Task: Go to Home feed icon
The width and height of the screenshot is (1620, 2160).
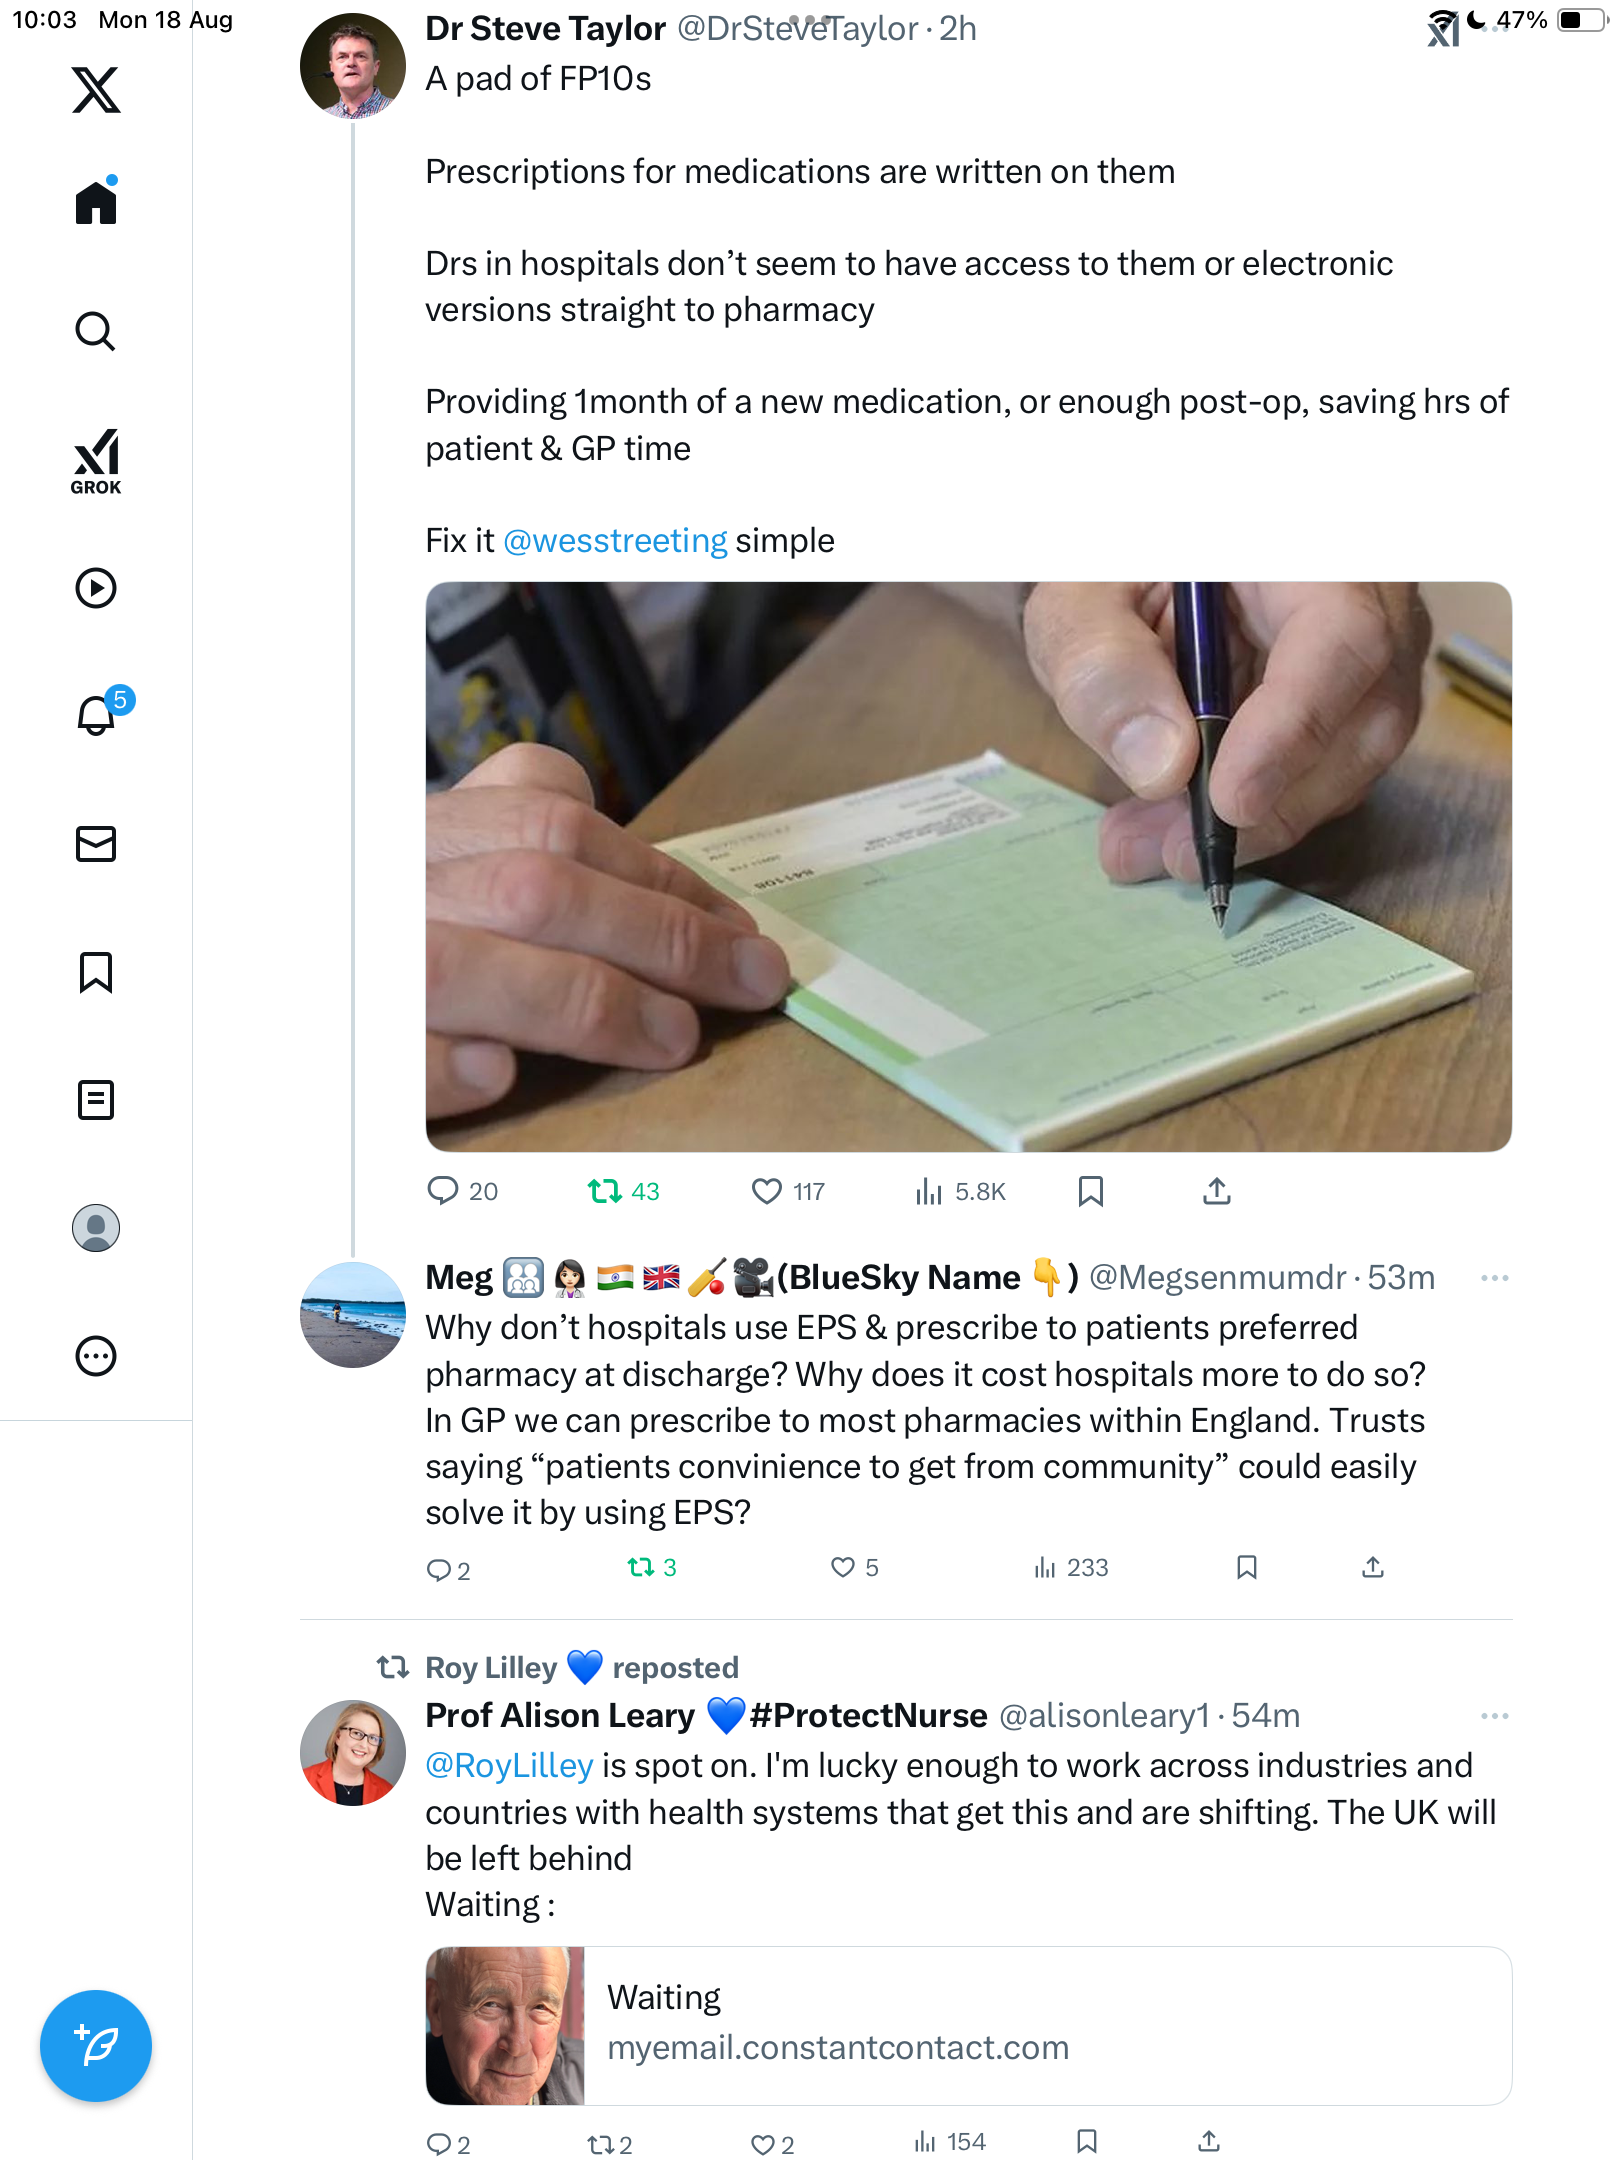Action: tap(96, 202)
